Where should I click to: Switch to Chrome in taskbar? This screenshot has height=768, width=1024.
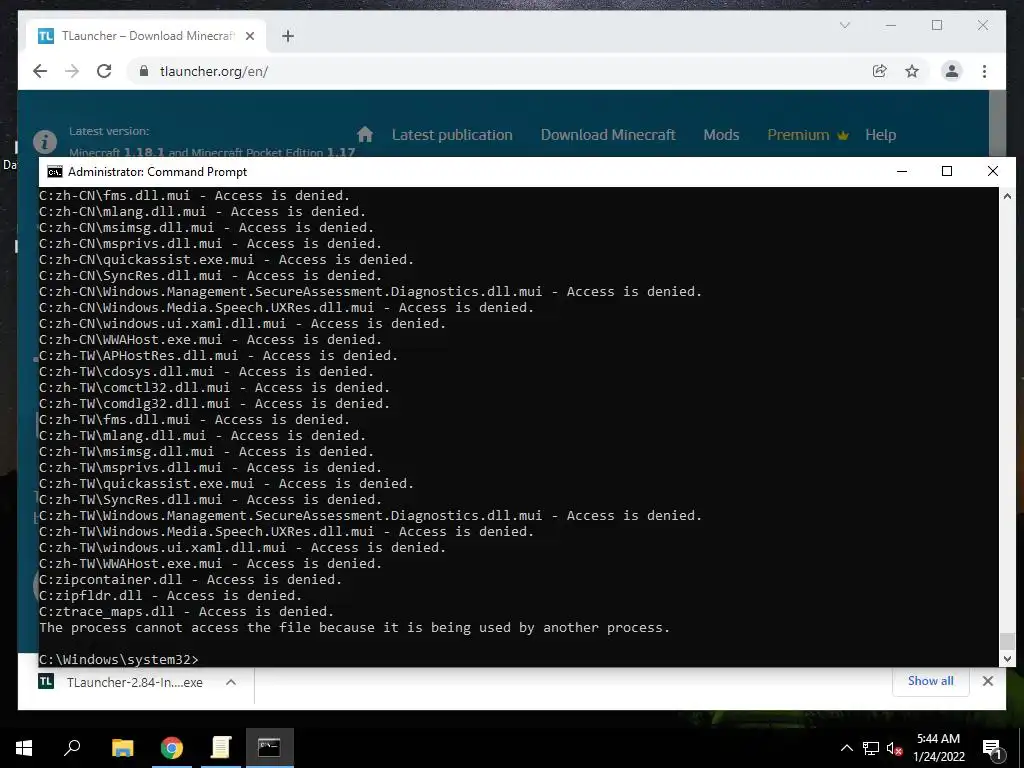172,748
